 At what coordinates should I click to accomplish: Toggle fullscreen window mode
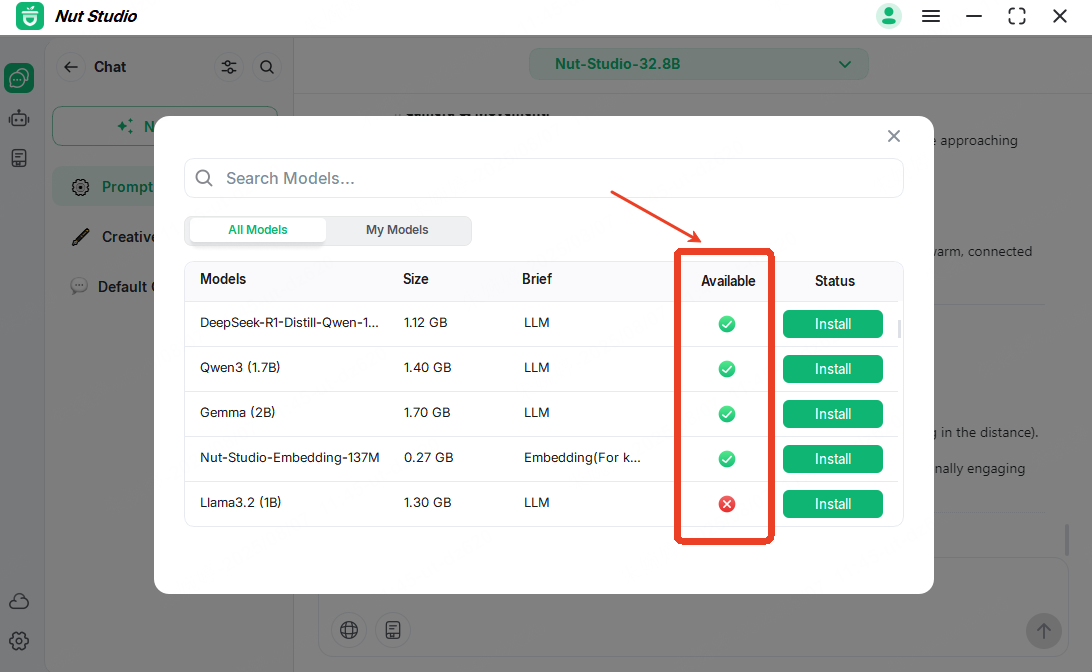pos(1017,16)
